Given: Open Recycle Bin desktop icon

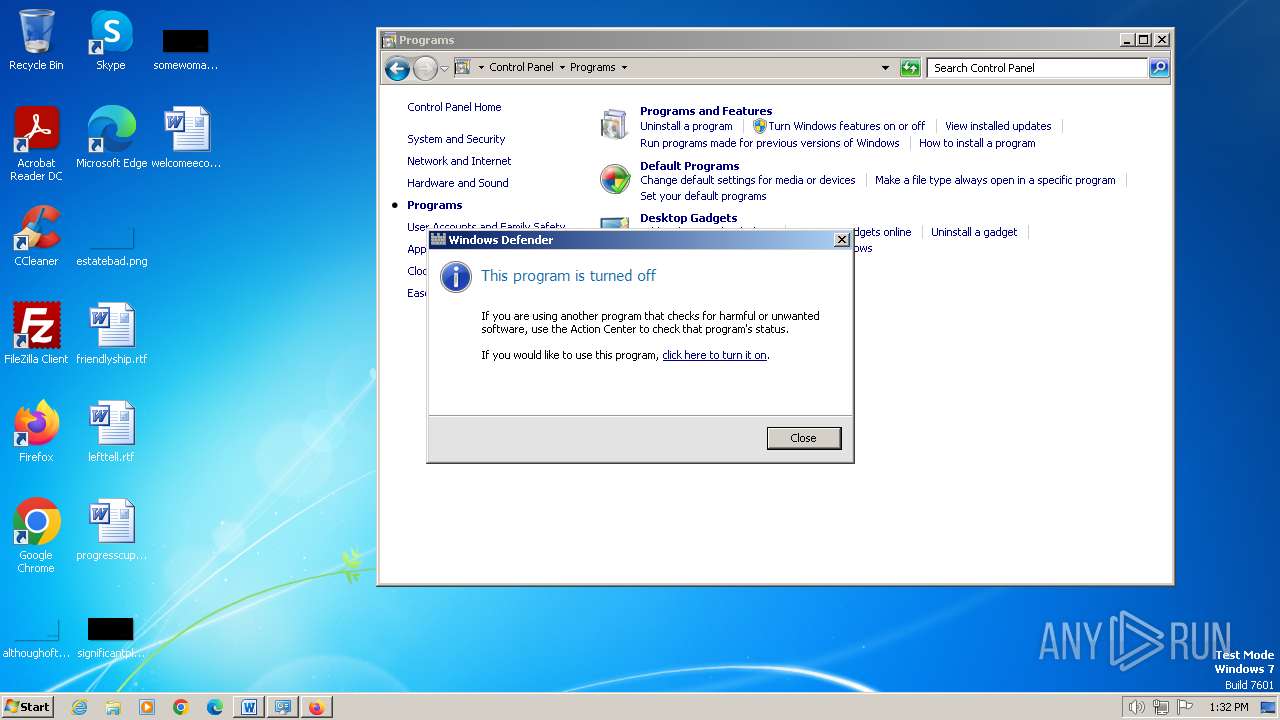Looking at the screenshot, I should (36, 41).
